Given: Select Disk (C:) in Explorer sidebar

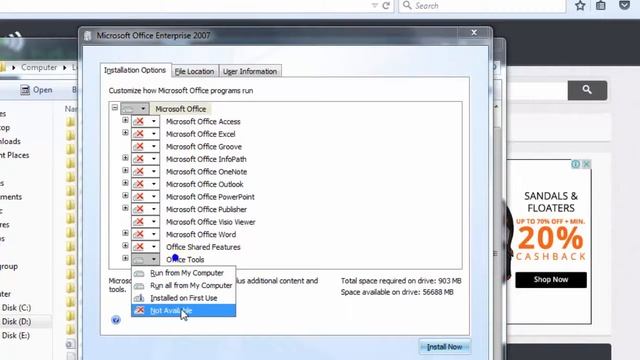Looking at the screenshot, I should click(16, 308).
